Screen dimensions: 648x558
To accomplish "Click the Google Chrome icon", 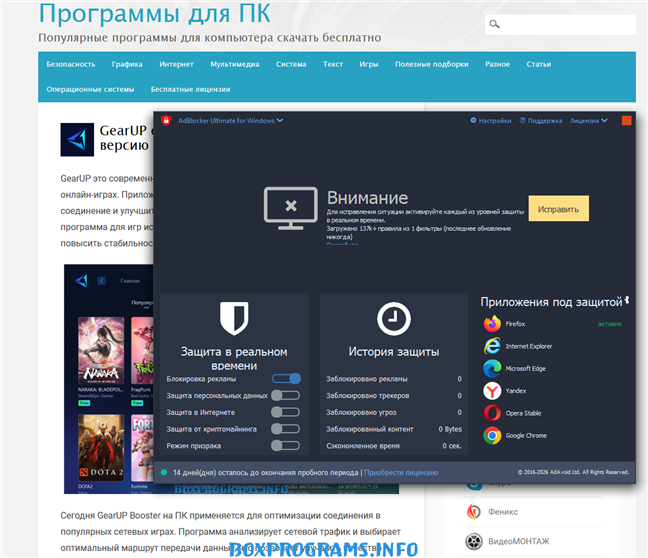I will pyautogui.click(x=492, y=435).
